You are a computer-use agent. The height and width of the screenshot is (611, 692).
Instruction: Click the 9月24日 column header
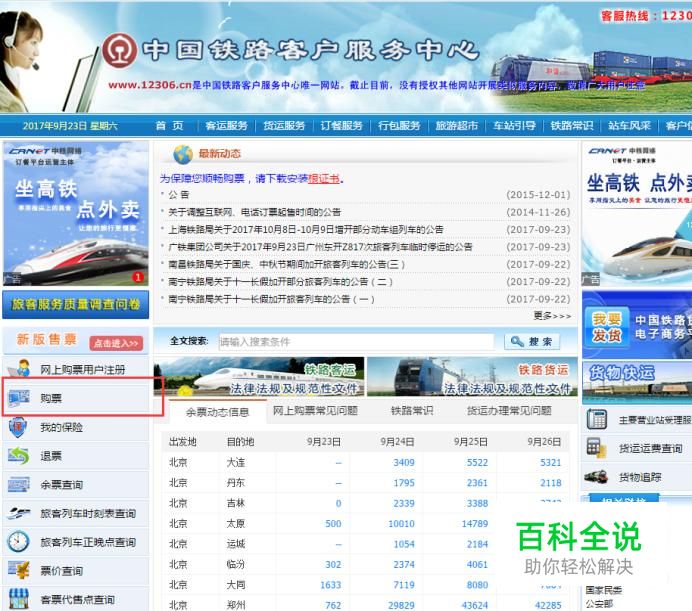click(397, 441)
